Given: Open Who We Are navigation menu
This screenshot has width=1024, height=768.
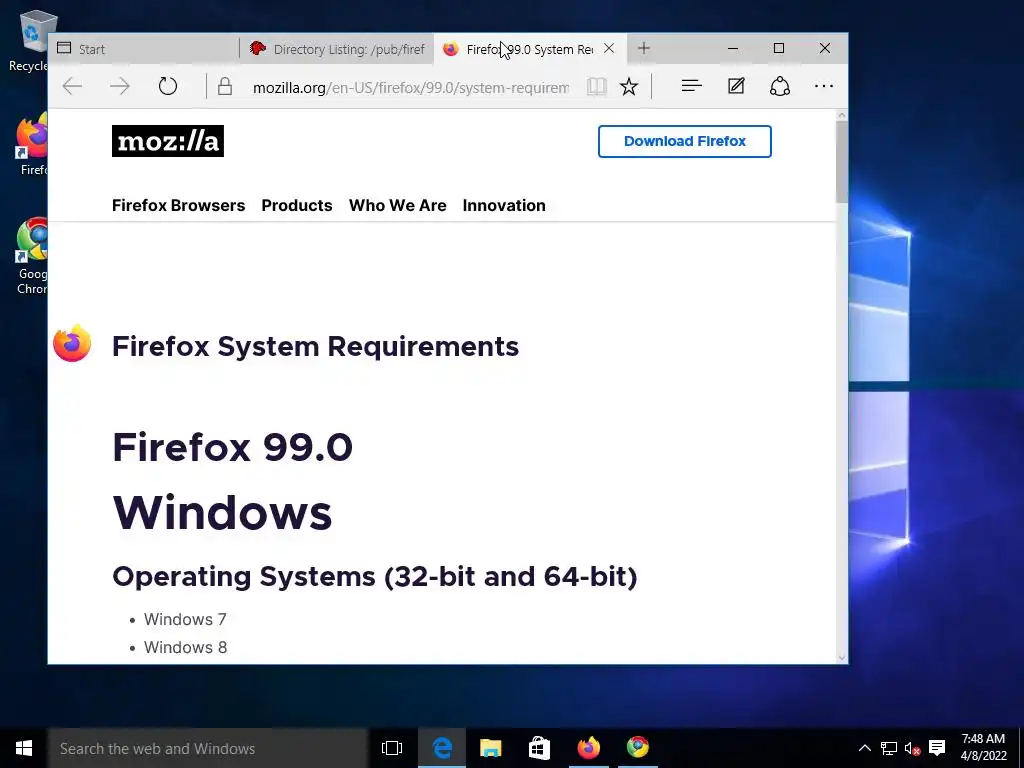Looking at the screenshot, I should [x=397, y=205].
